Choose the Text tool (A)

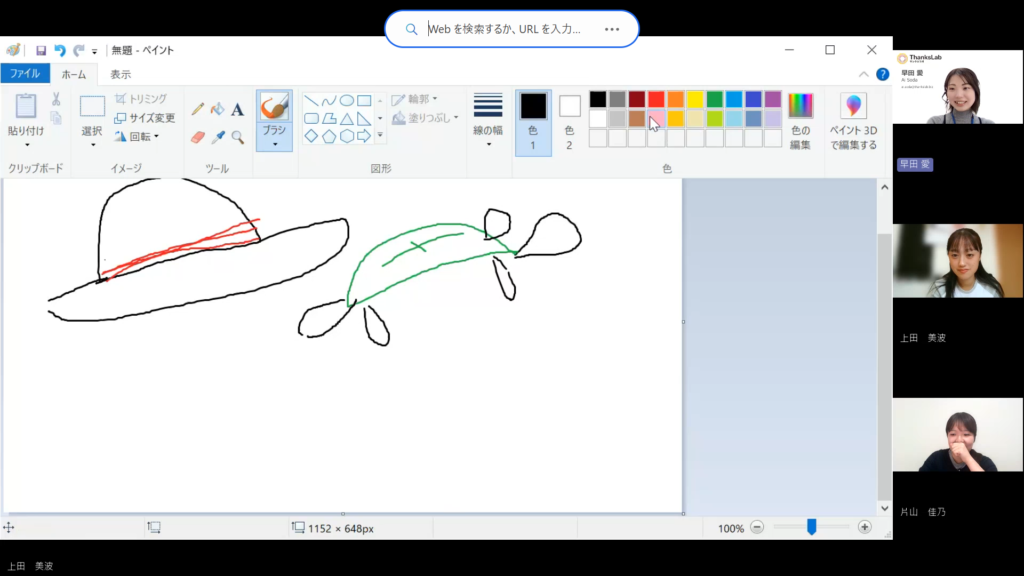(238, 109)
